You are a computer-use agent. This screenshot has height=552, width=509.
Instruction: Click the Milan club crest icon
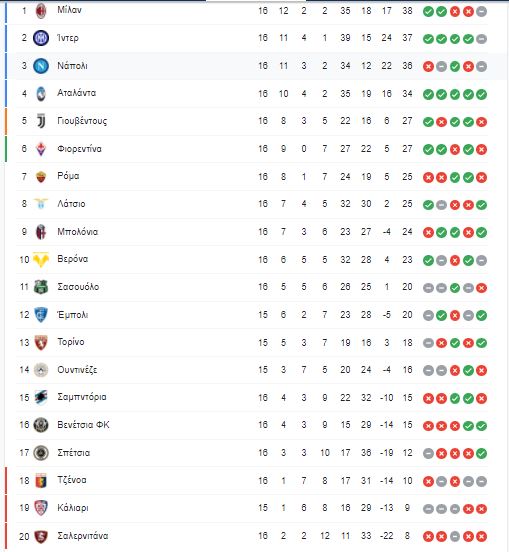coord(41,11)
